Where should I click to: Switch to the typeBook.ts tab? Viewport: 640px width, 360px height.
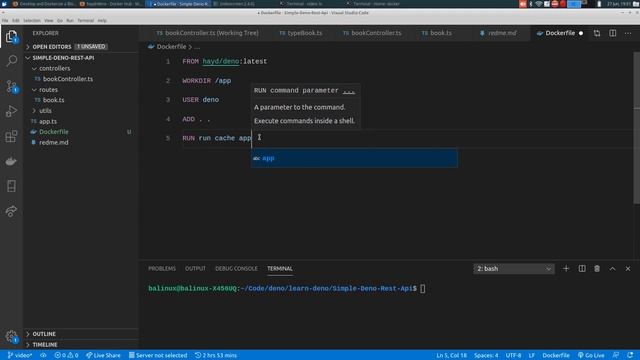301,33
